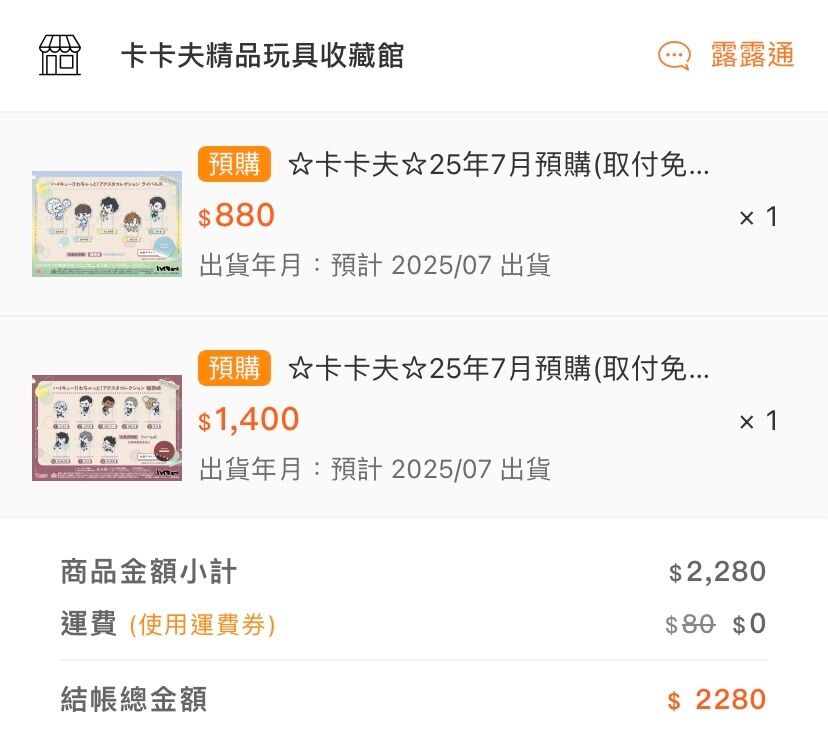Viewport: 828px width, 738px height.
Task: Select the $1,400 price text
Action: pyautogui.click(x=249, y=420)
